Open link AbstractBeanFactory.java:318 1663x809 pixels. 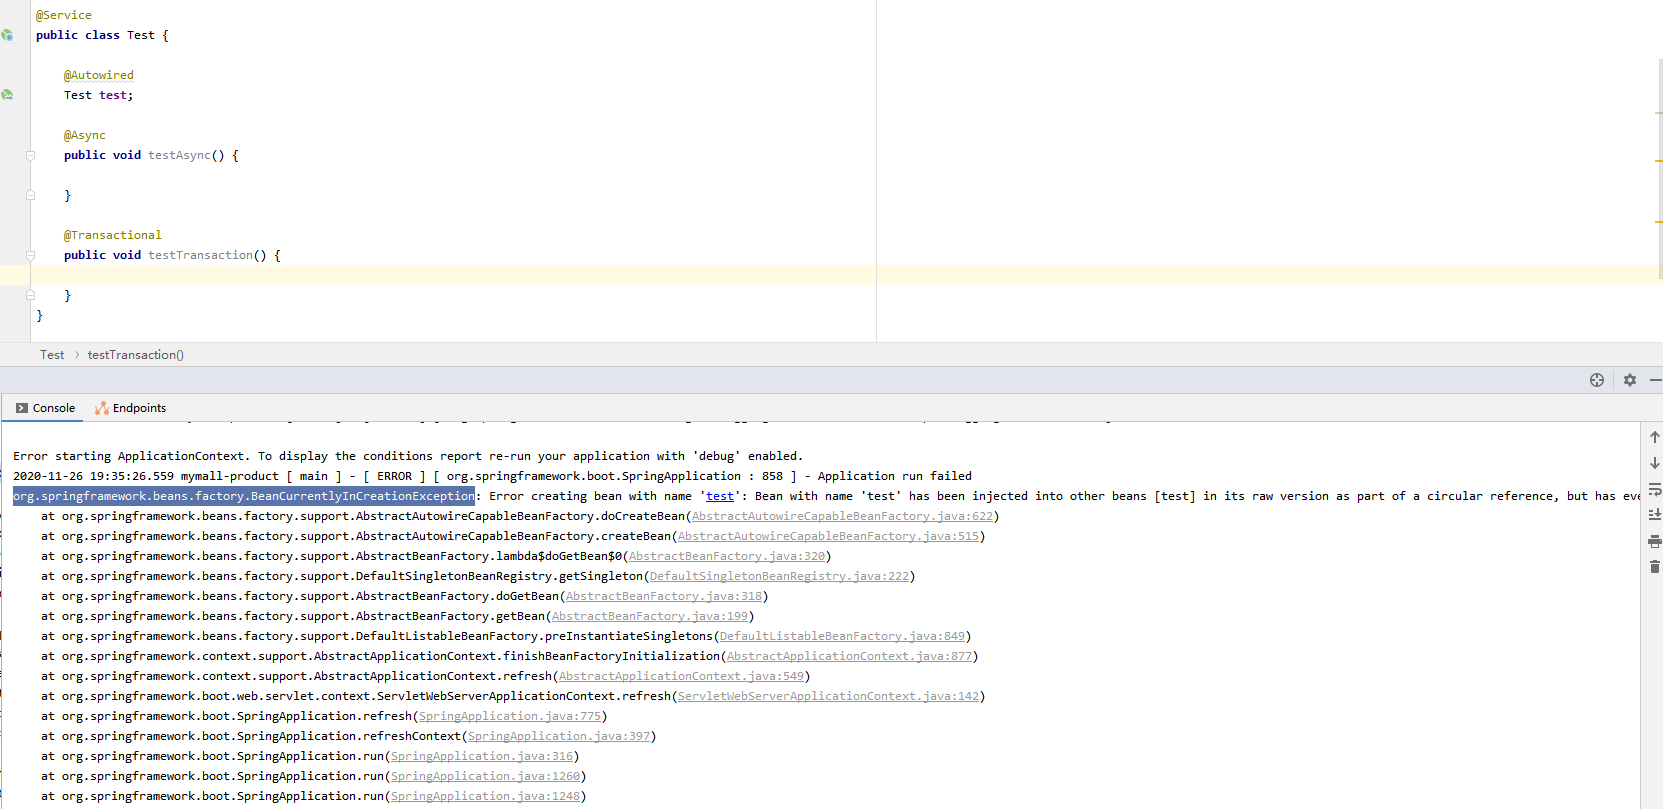pos(664,596)
